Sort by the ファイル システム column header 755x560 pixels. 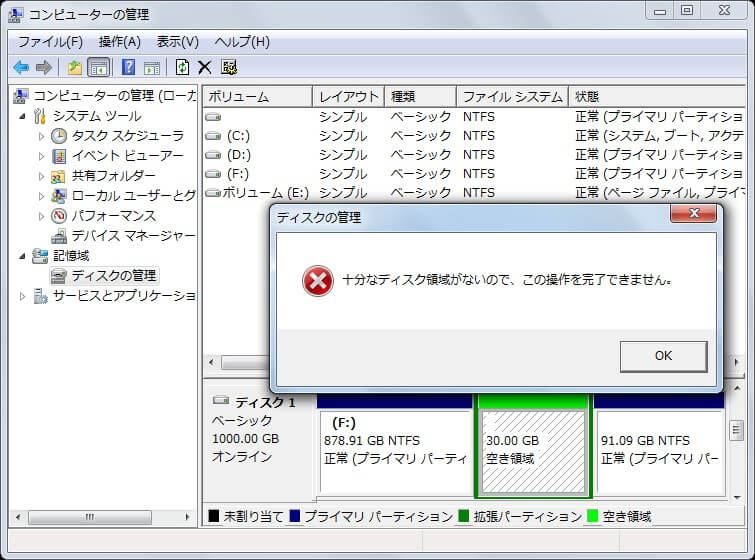coord(512,97)
